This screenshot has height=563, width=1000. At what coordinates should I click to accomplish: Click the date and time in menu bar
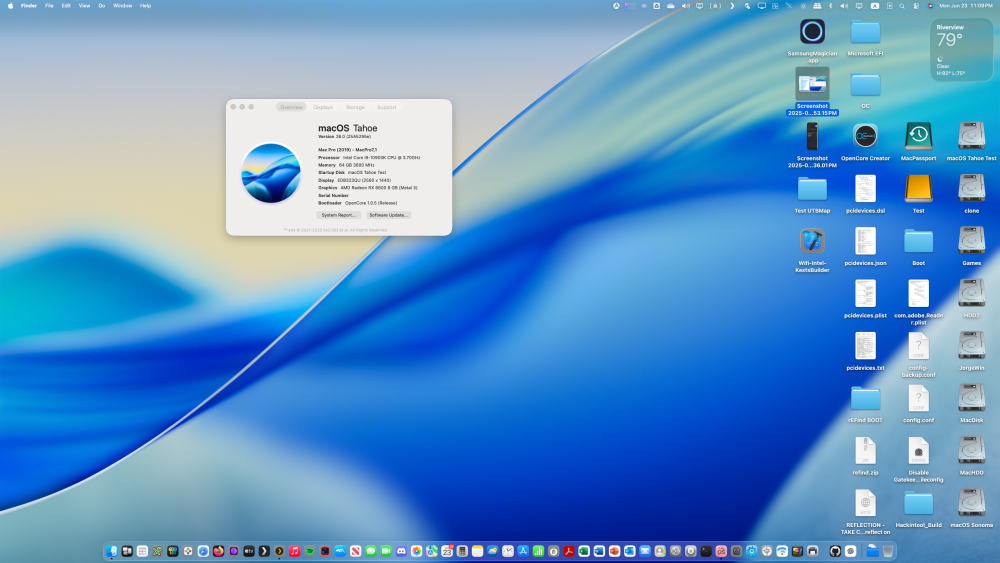pos(966,6)
